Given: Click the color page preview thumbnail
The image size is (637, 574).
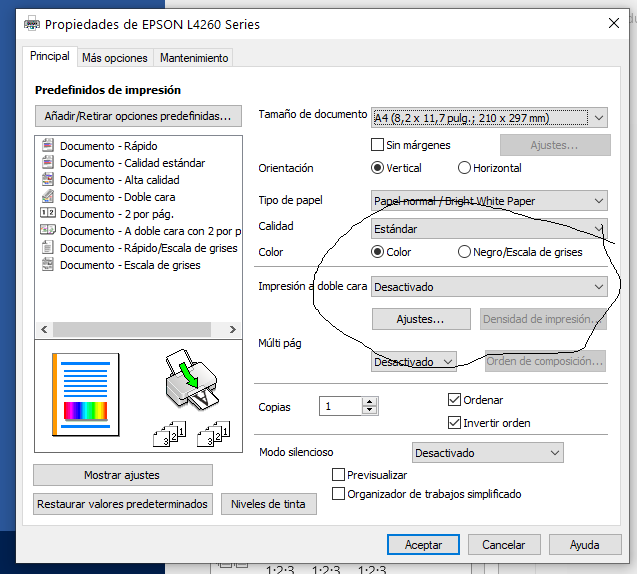Looking at the screenshot, I should coord(85,387).
